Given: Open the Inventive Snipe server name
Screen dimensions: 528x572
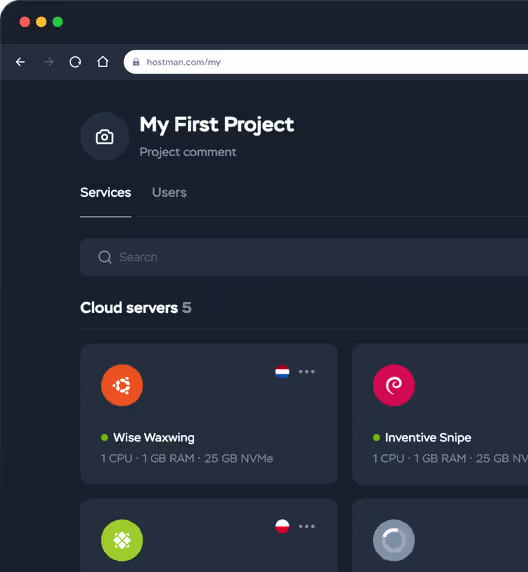Looking at the screenshot, I should (428, 437).
